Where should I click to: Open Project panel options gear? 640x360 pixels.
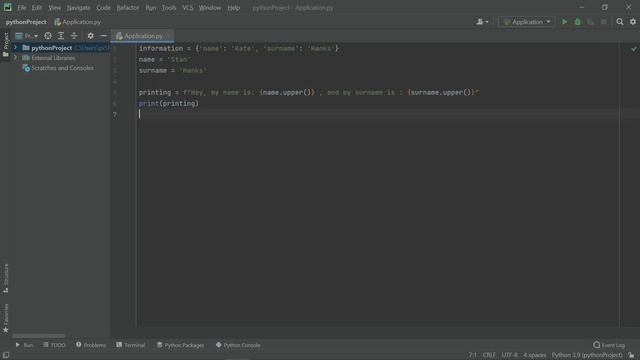[91, 36]
